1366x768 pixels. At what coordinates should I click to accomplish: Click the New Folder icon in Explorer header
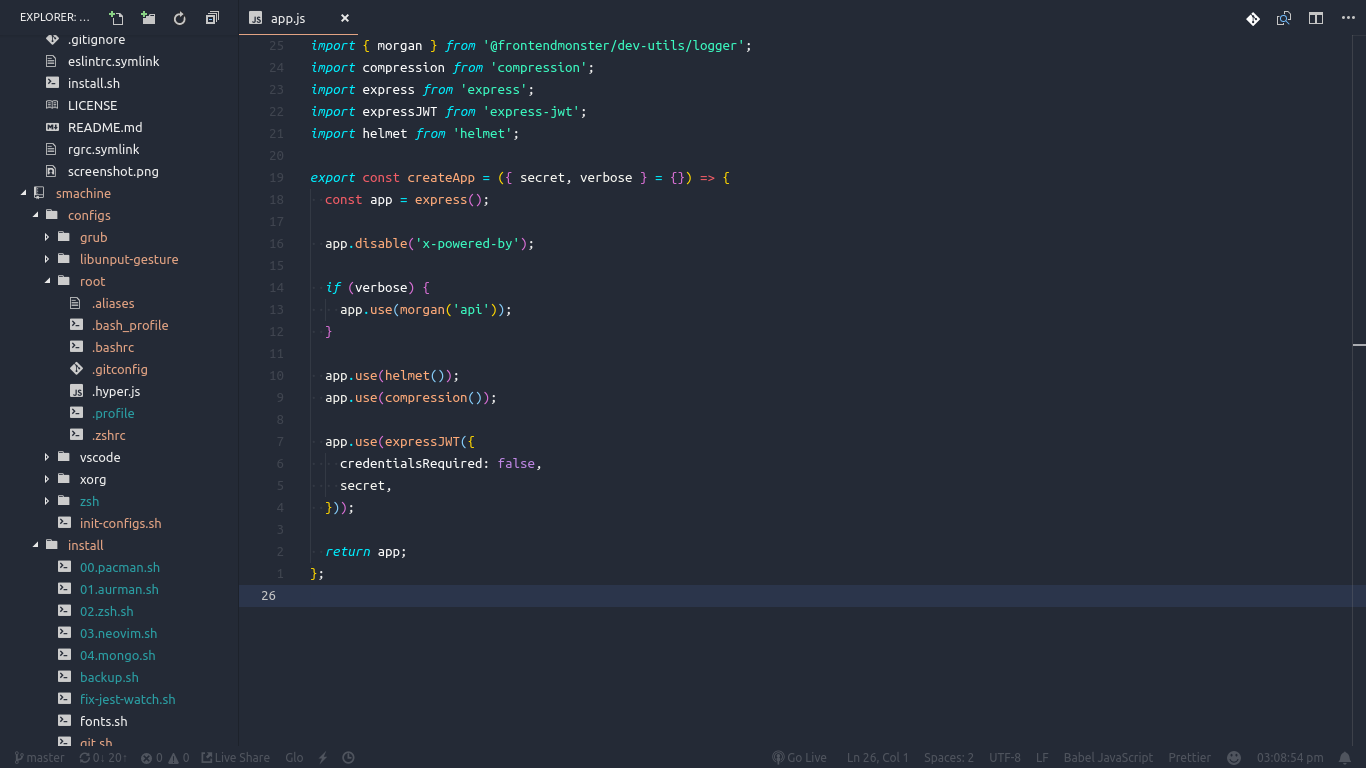click(x=148, y=18)
